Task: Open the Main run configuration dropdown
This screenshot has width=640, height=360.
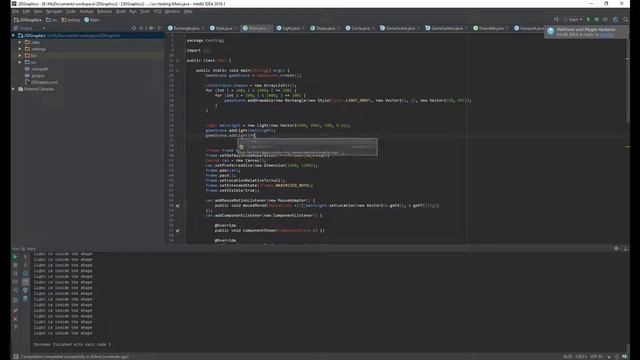Action: 573,19
